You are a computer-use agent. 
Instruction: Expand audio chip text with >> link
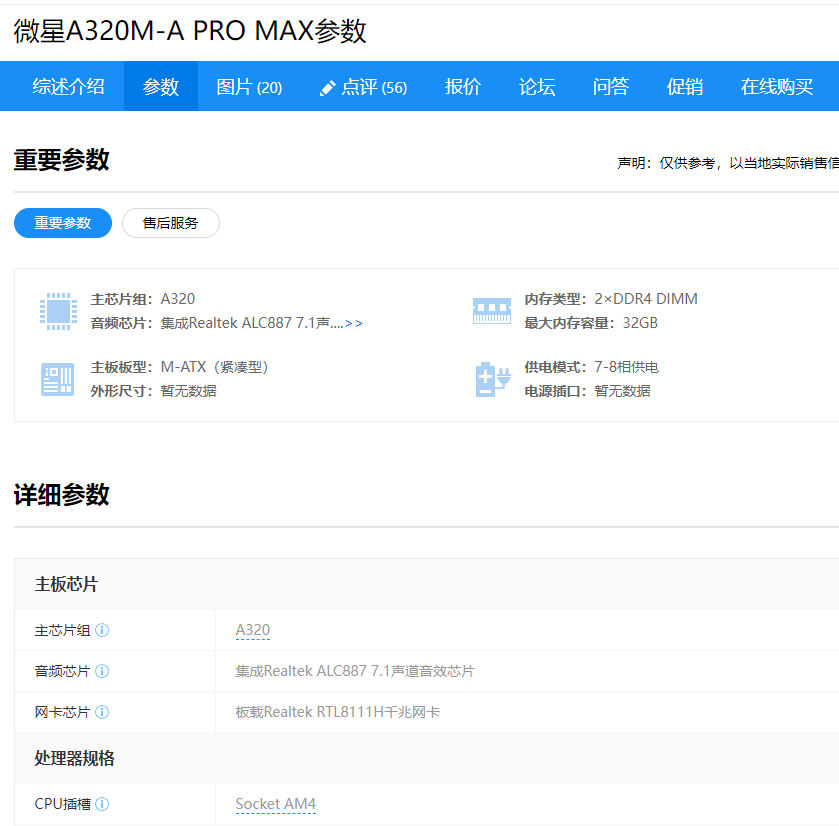[354, 323]
